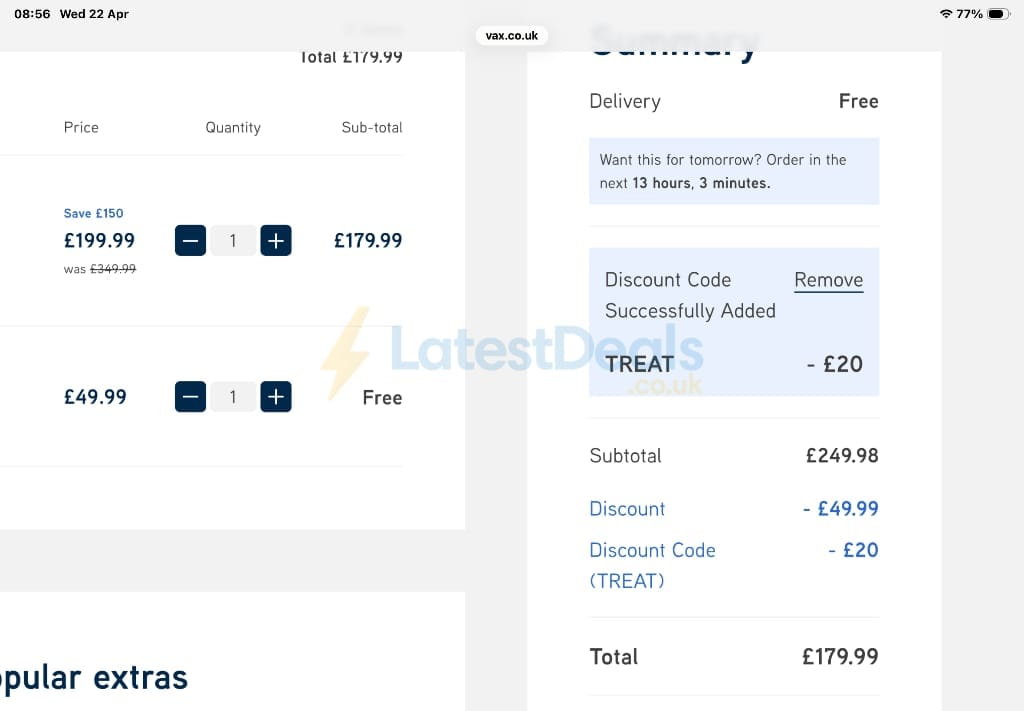Tap the Total £179.99 amount in summary
Screen dimensions: 1024x711
(x=840, y=656)
